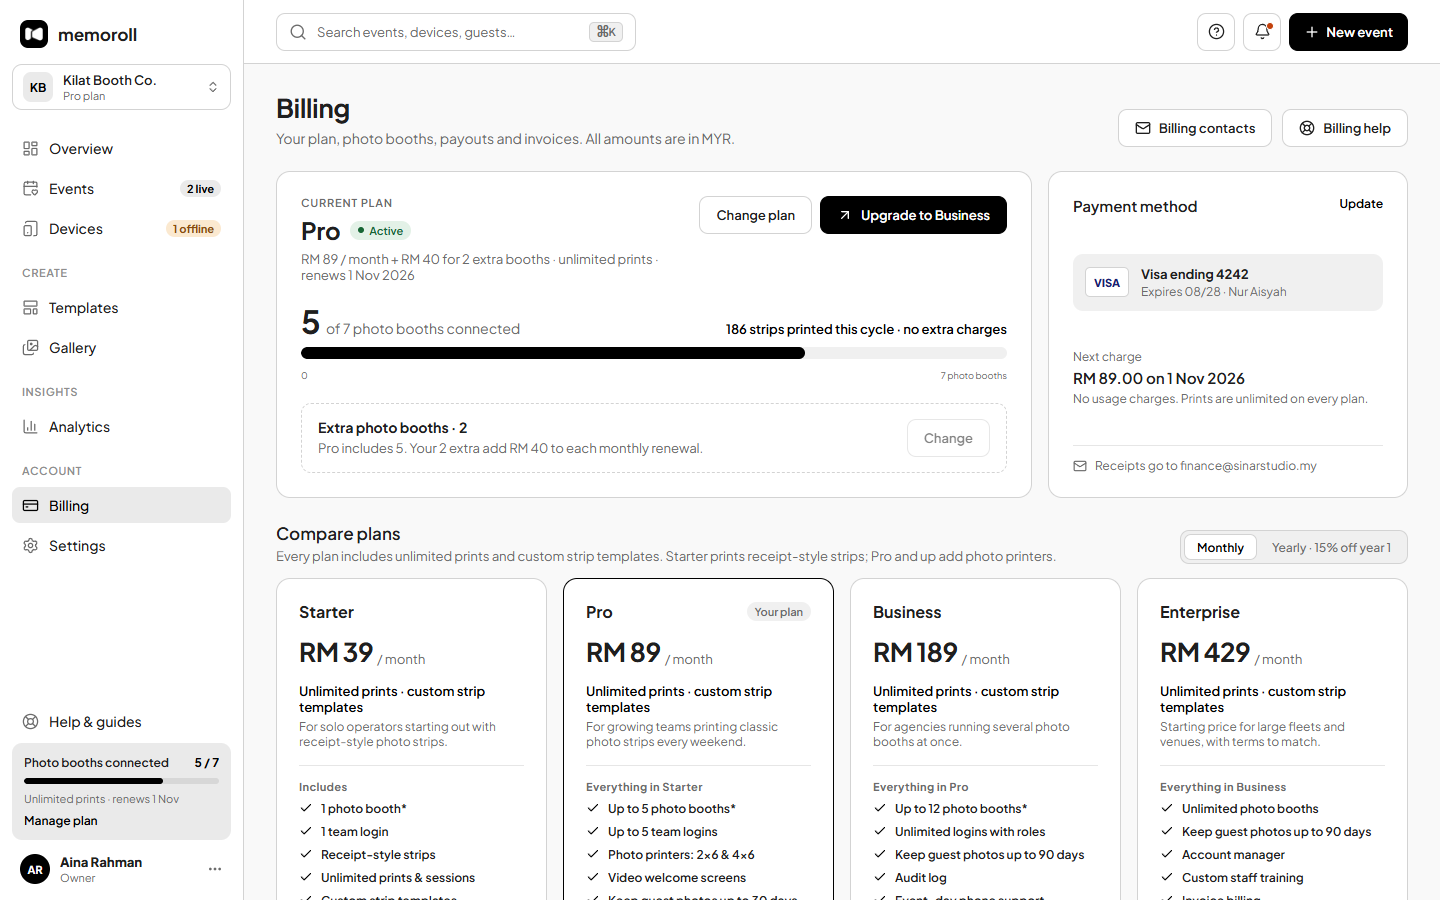Select the Business plan heading

907,612
